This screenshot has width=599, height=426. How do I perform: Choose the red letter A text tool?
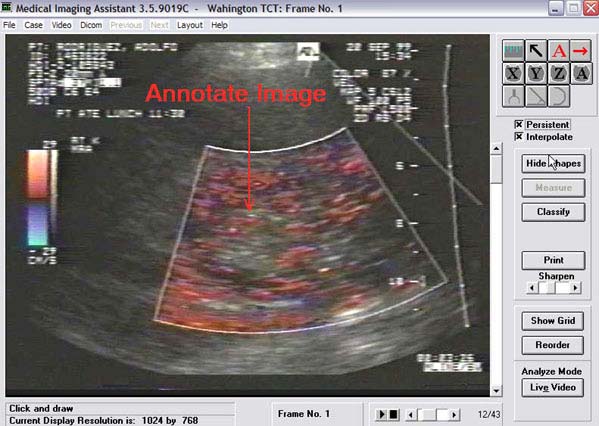coord(559,50)
